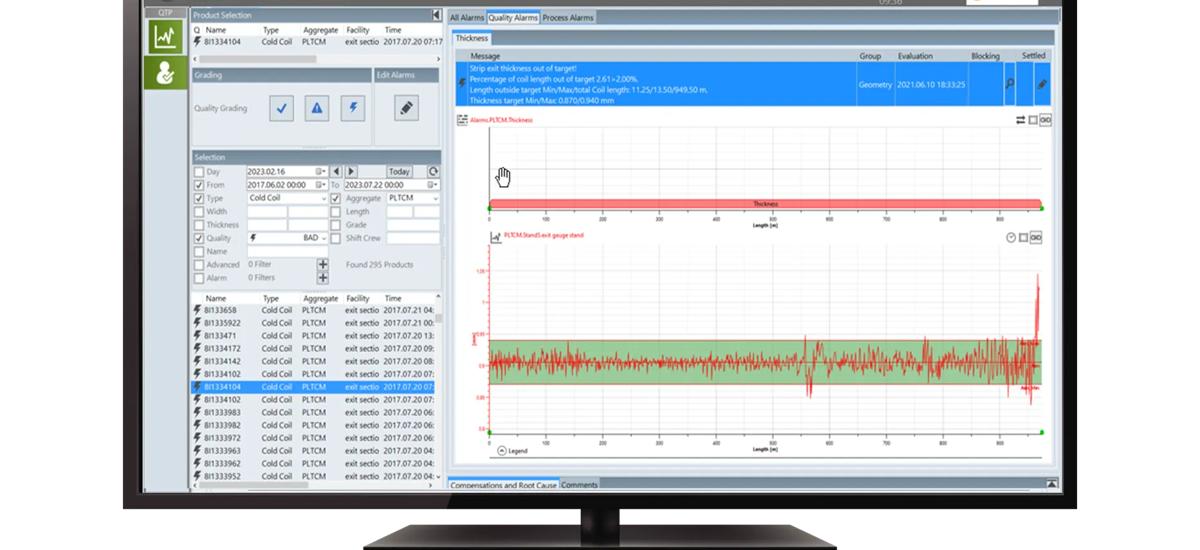This screenshot has width=1200, height=550.
Task: Click magnifier icon in the alarm row
Action: coord(1009,84)
